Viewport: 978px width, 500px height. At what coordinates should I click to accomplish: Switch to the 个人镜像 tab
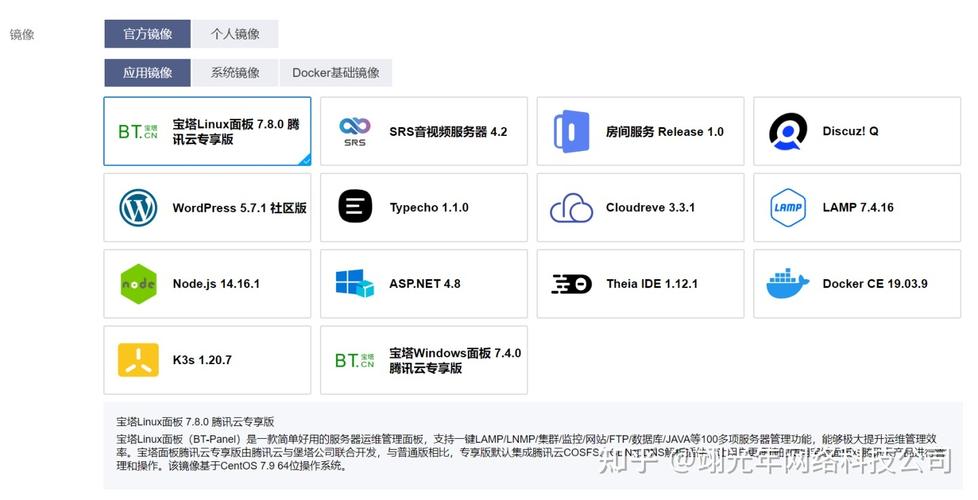tap(235, 34)
